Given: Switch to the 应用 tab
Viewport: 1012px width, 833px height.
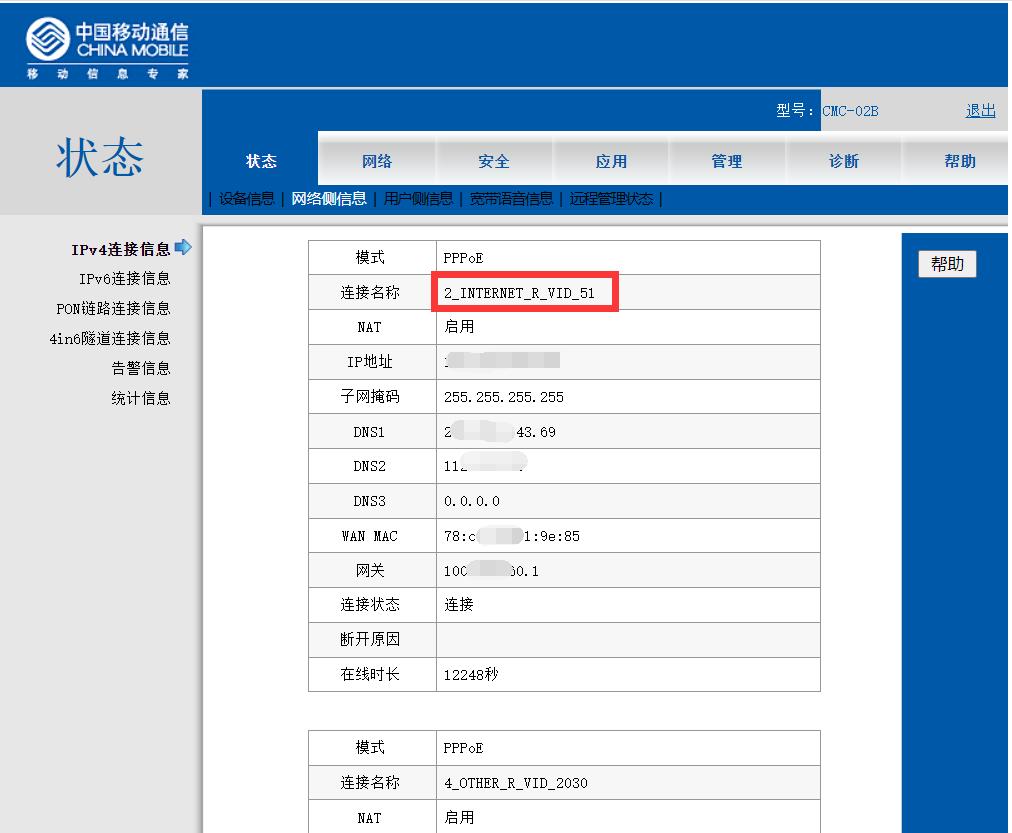Looking at the screenshot, I should (612, 161).
